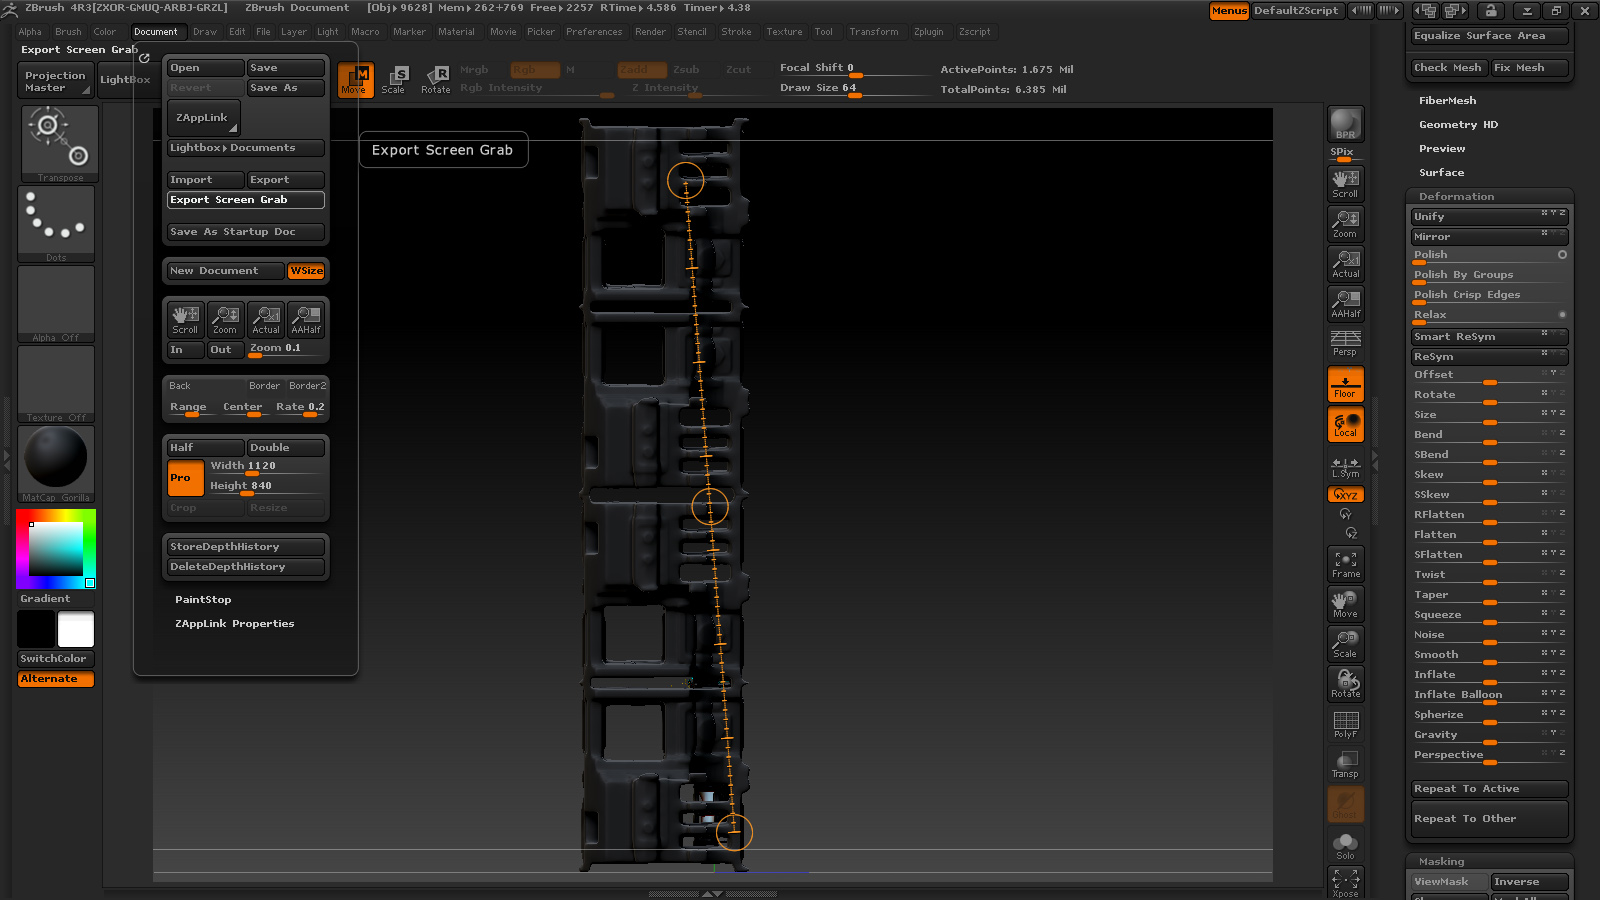Click the Frame icon in right shelf
This screenshot has width=1600, height=900.
pos(1345,564)
